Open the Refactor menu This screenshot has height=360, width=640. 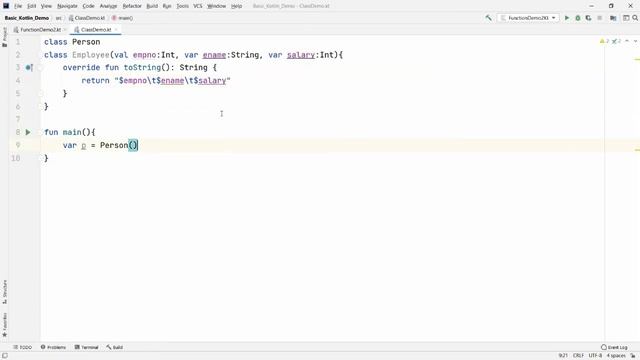[x=132, y=6]
